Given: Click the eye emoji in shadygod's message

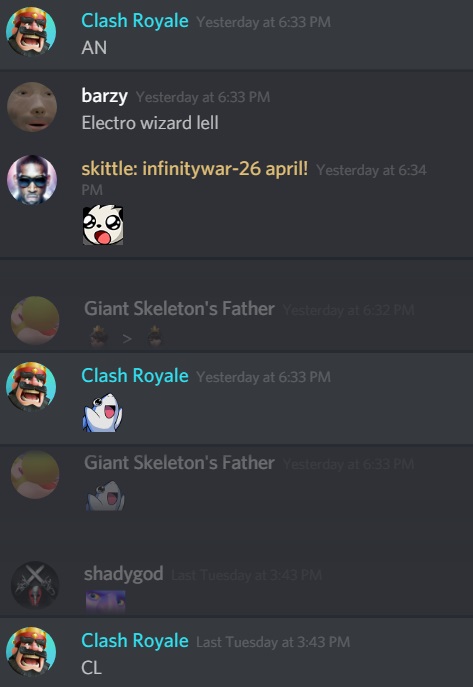Looking at the screenshot, I should point(106,601).
